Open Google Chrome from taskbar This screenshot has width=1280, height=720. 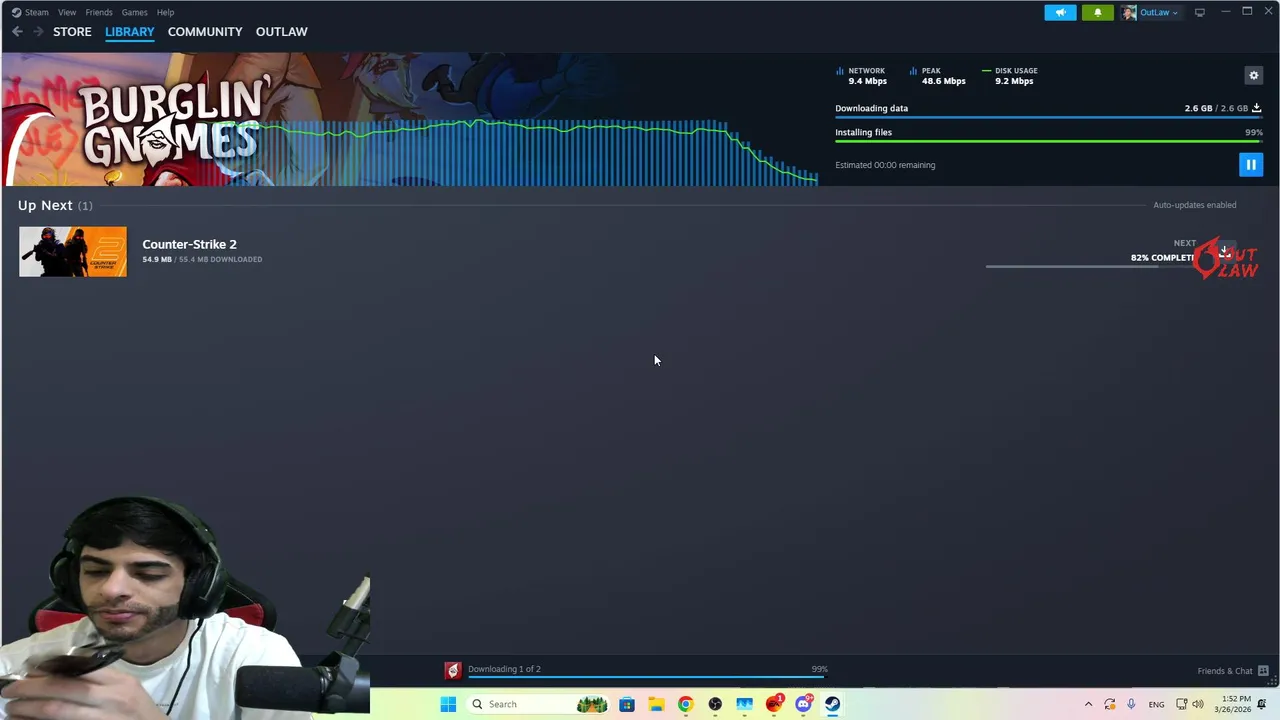coord(685,704)
